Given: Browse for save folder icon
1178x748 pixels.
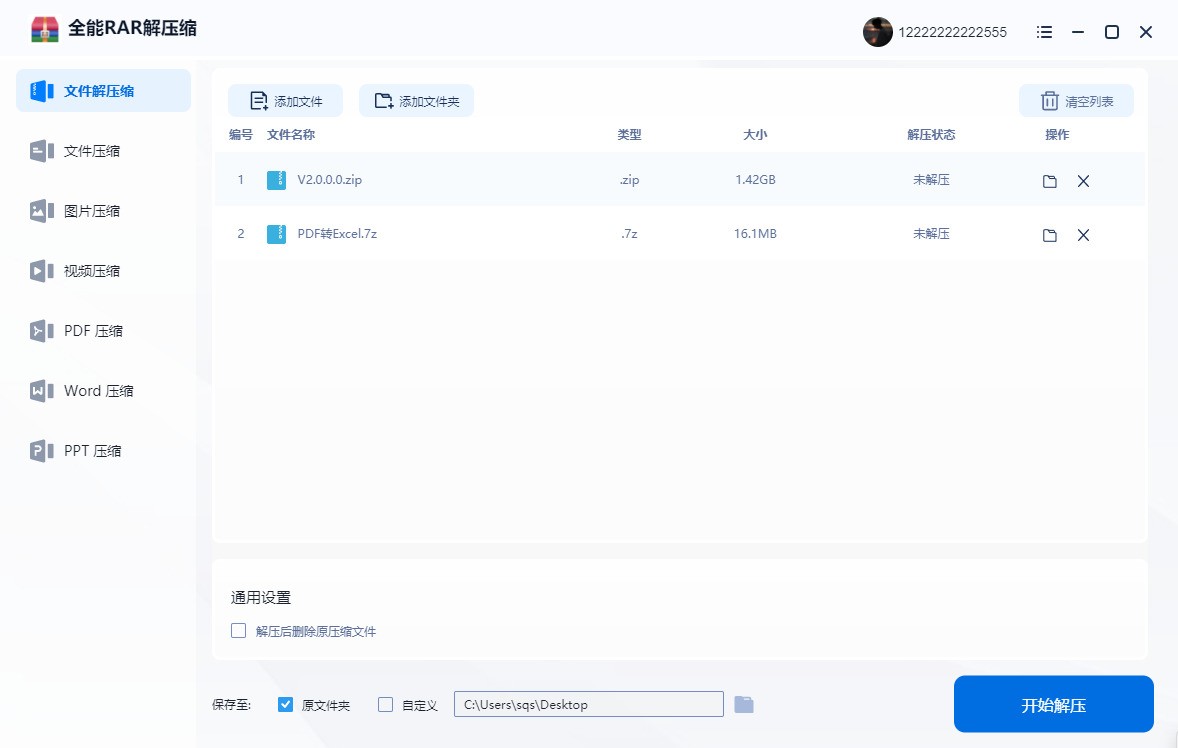Looking at the screenshot, I should [743, 705].
